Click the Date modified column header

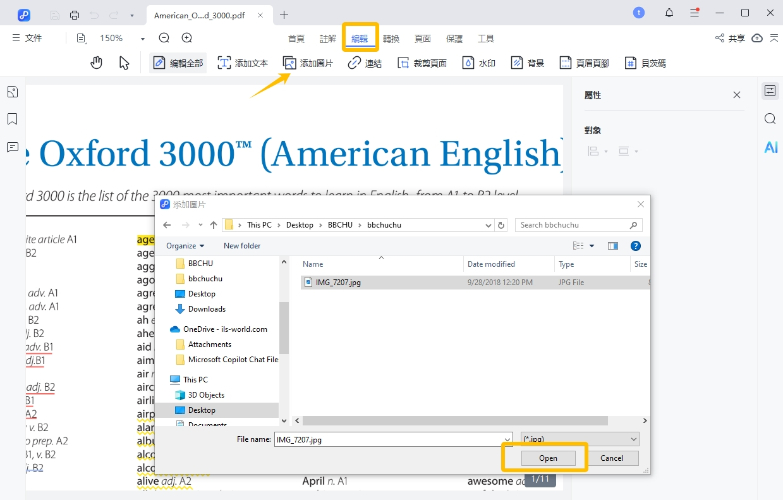[x=508, y=264]
